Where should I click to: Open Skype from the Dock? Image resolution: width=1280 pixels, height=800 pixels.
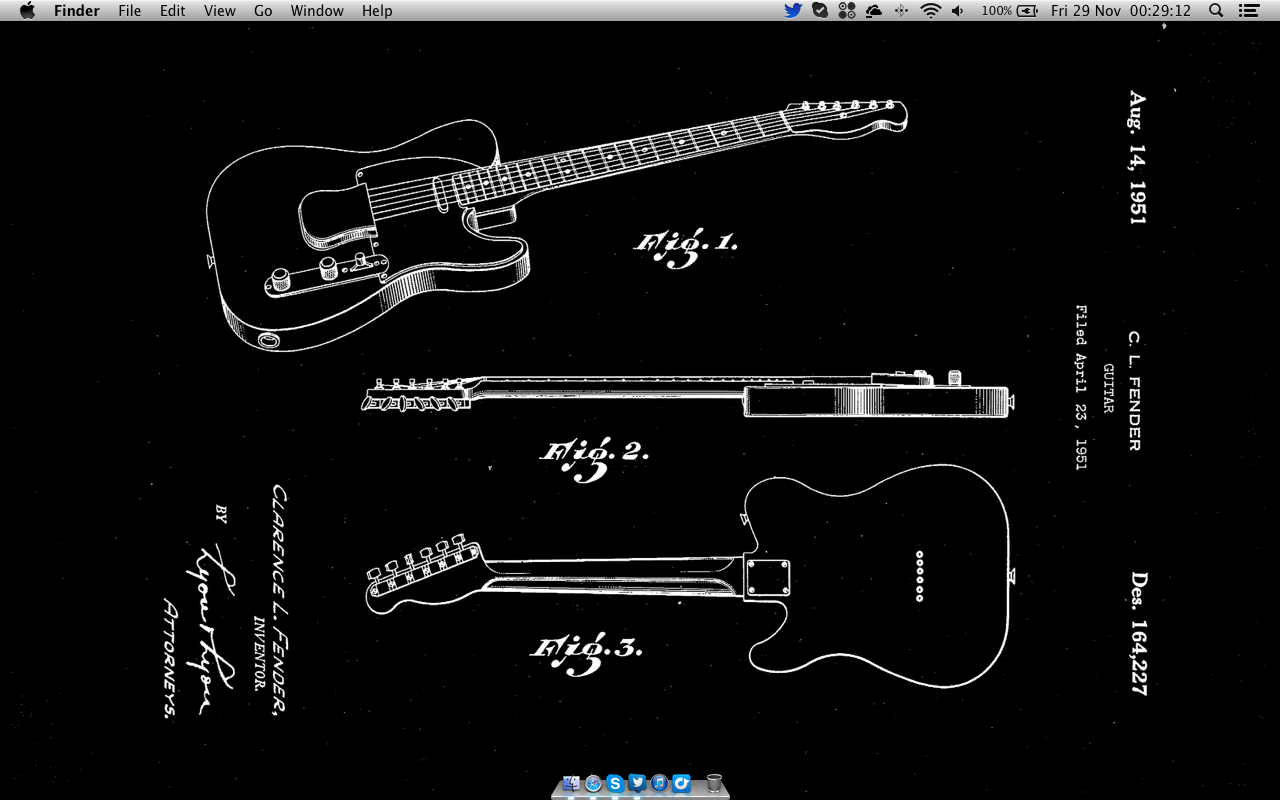point(615,783)
